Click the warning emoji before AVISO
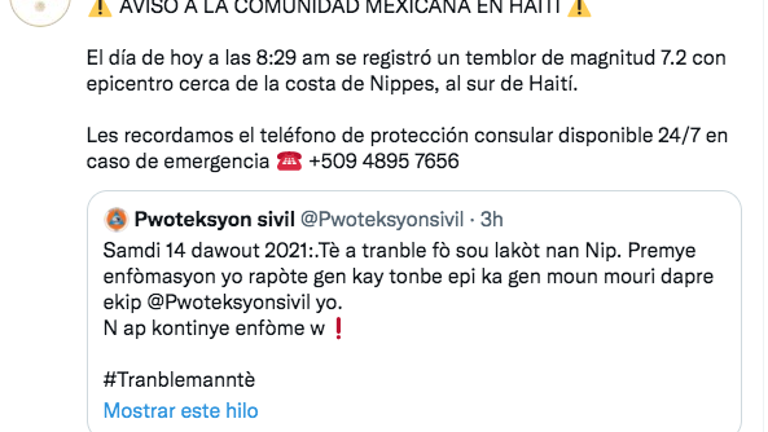The height and width of the screenshot is (432, 768). (x=99, y=7)
